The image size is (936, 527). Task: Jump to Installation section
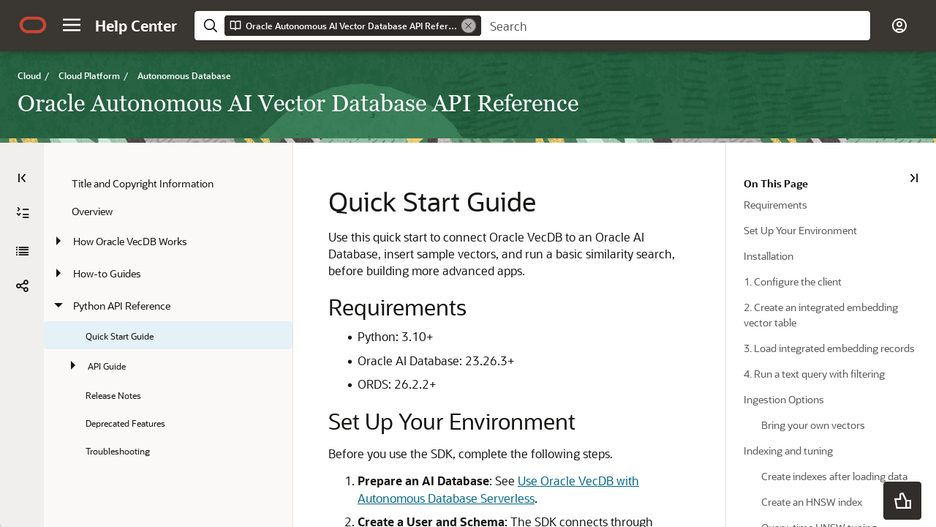(x=768, y=257)
